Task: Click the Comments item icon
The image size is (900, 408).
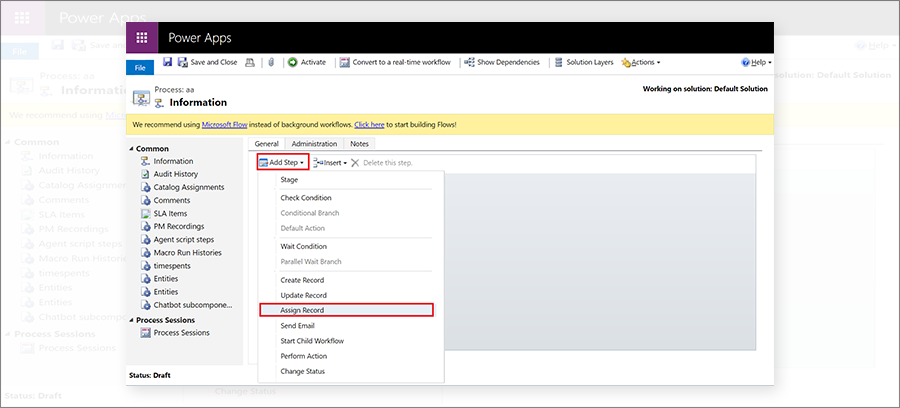Action: point(145,200)
